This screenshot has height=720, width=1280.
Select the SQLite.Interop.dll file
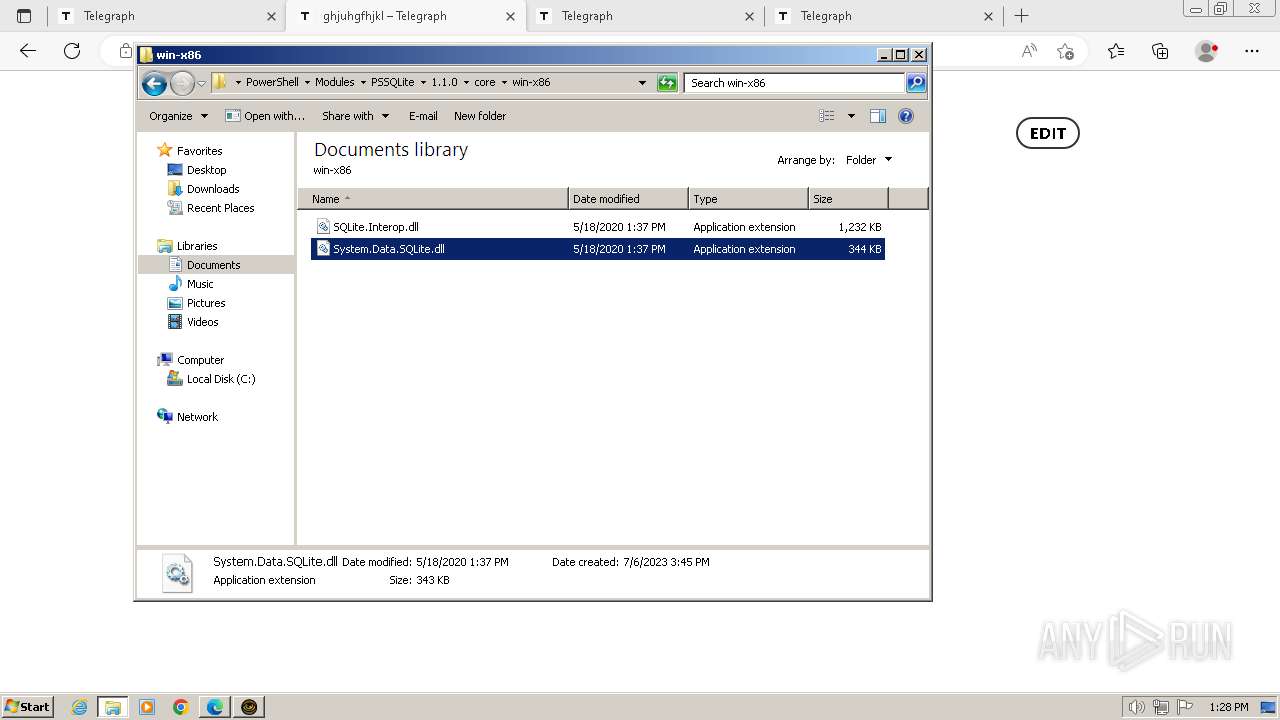(x=598, y=227)
